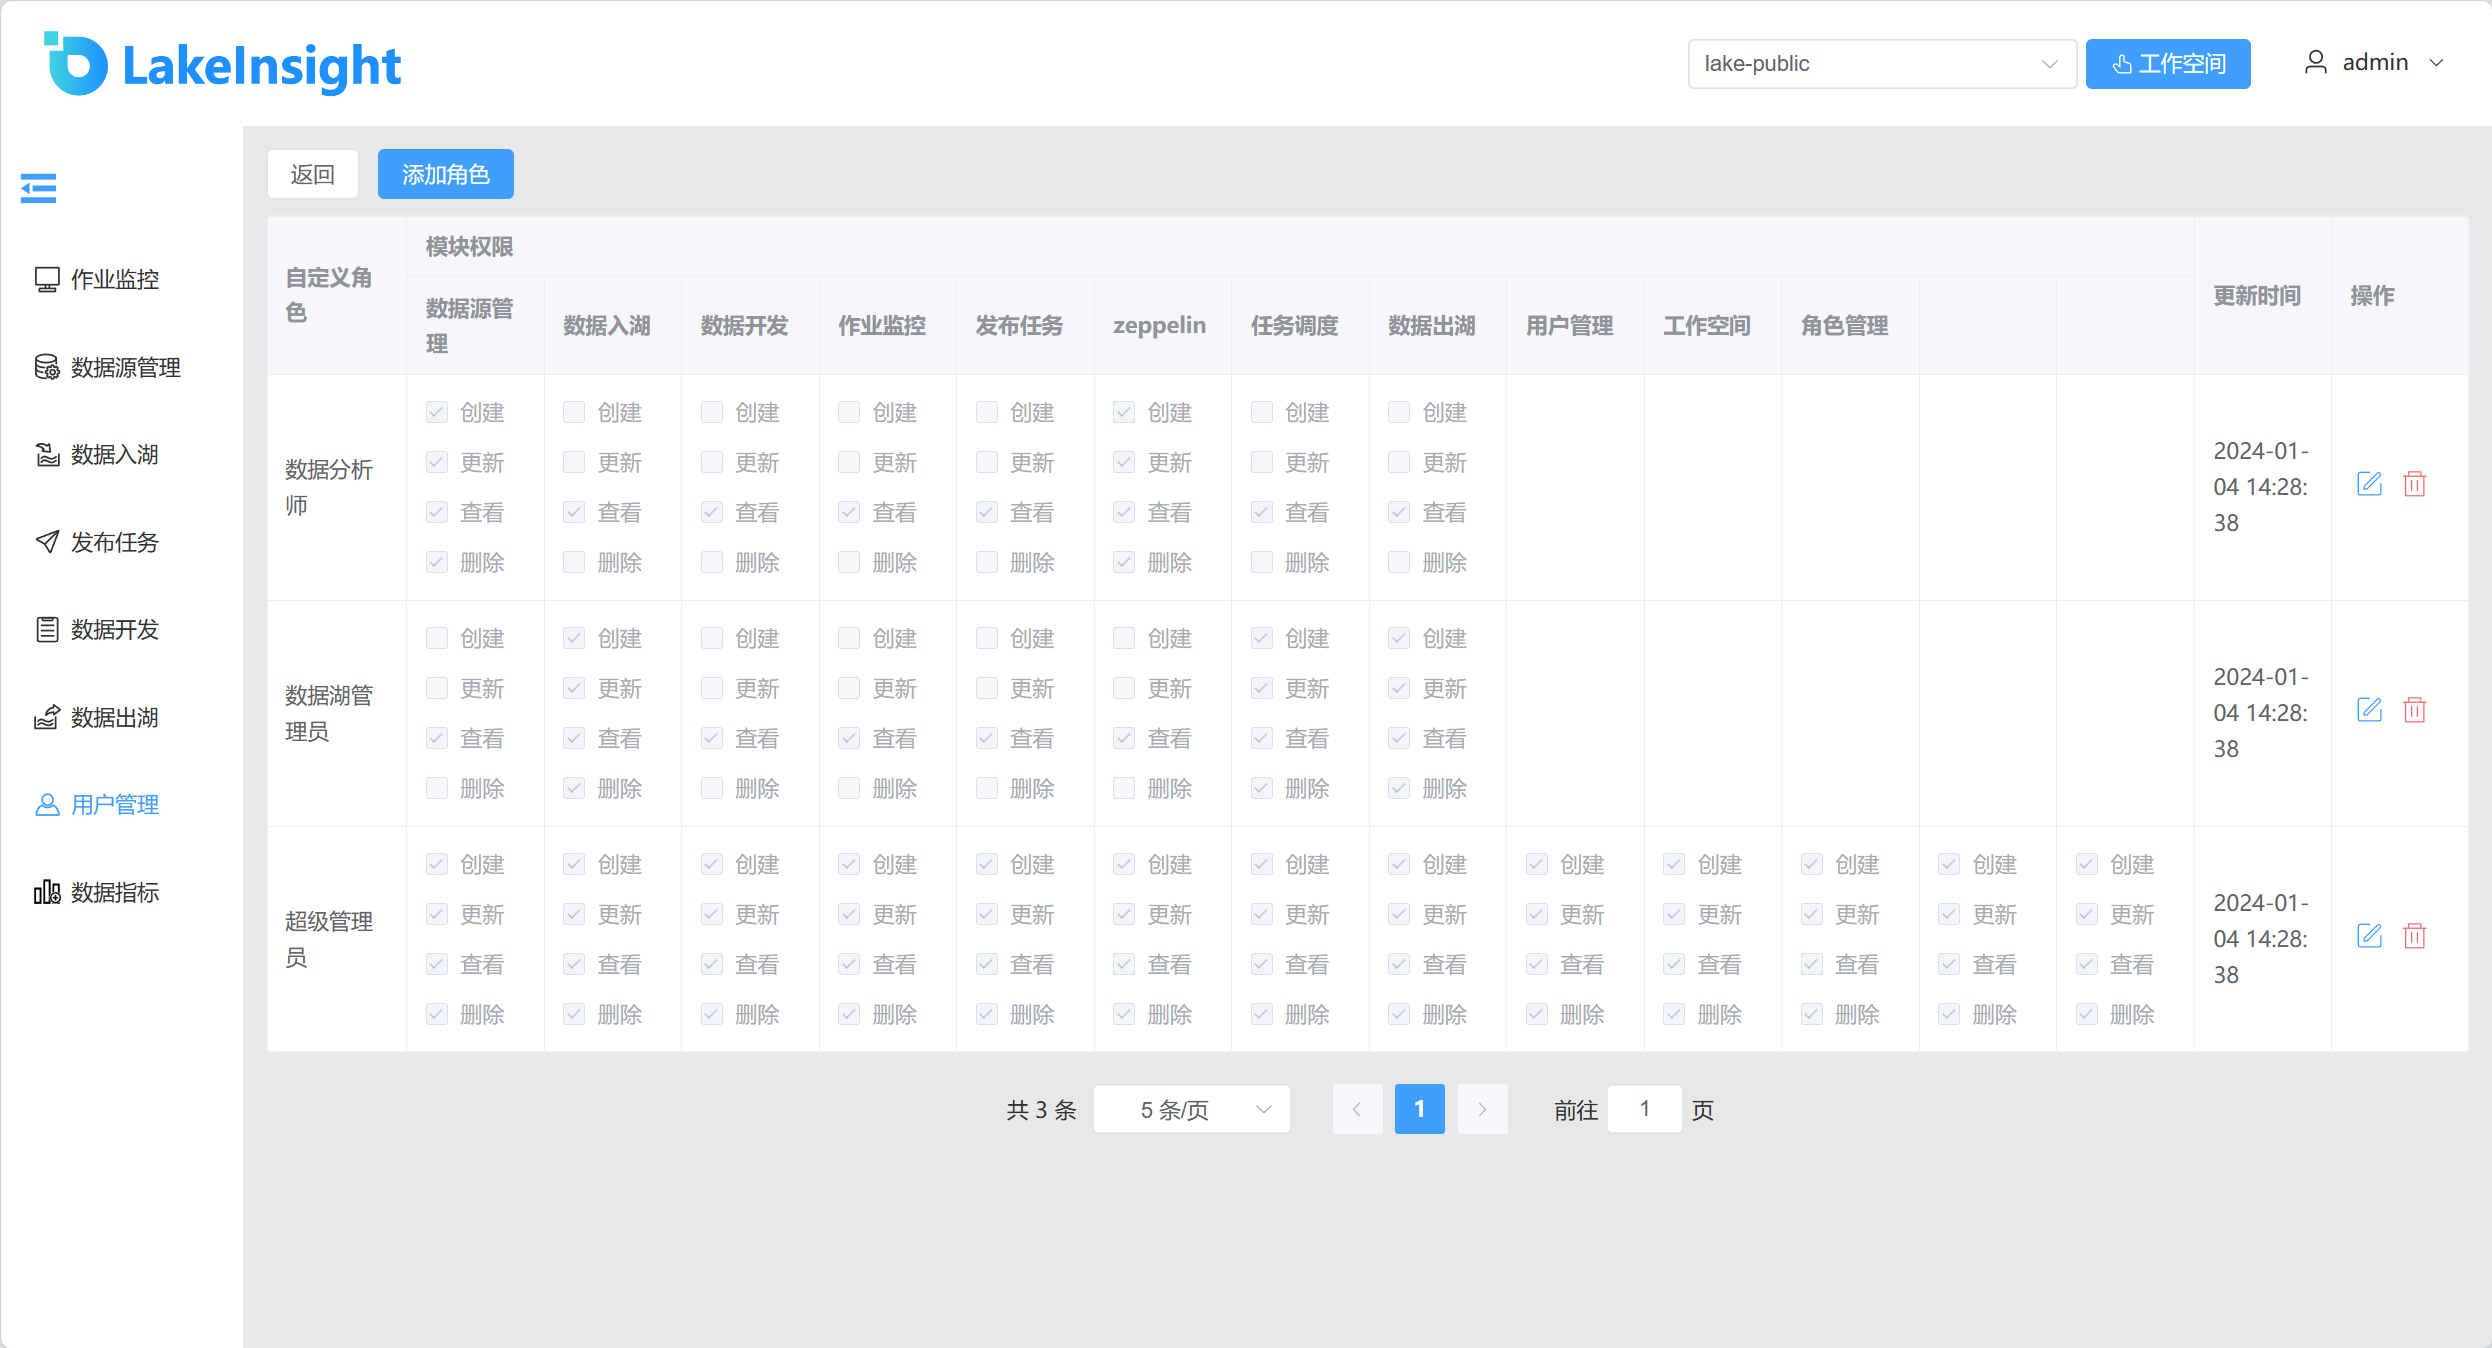Click the 数据分析师 role name cell
The height and width of the screenshot is (1348, 2492).
tap(337, 488)
